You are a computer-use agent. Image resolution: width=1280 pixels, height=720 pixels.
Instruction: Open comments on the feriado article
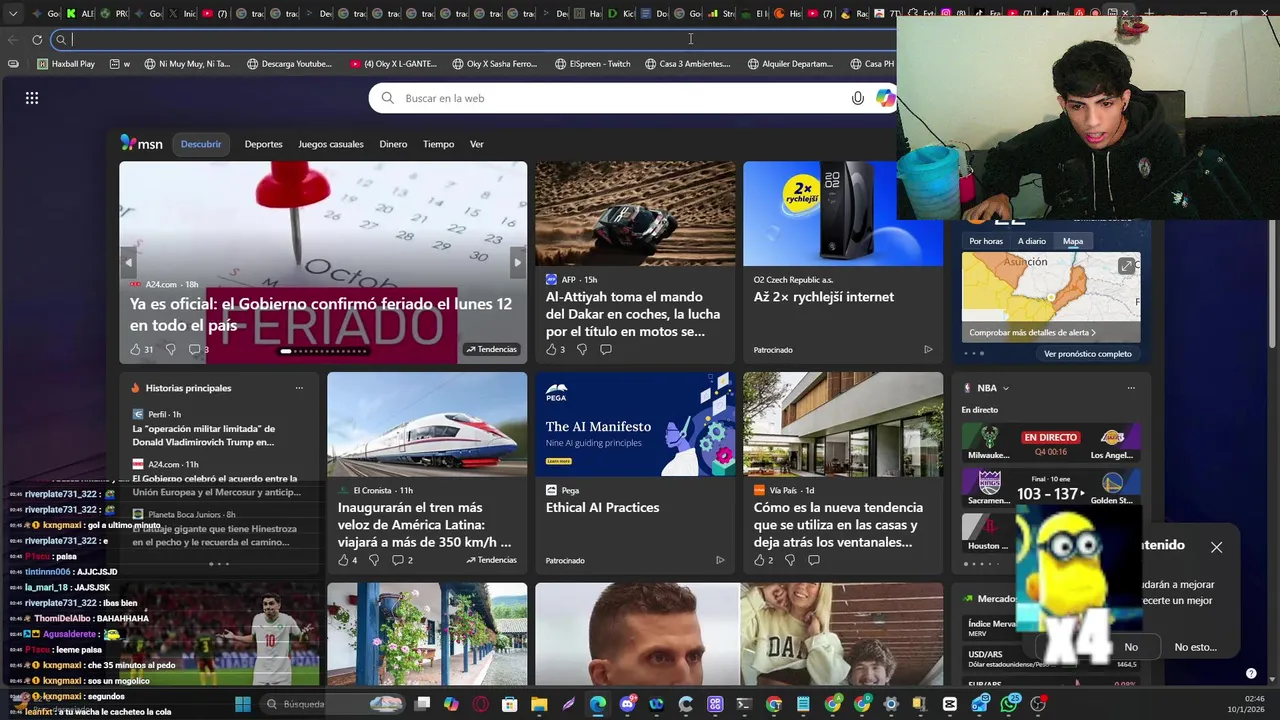[194, 349]
